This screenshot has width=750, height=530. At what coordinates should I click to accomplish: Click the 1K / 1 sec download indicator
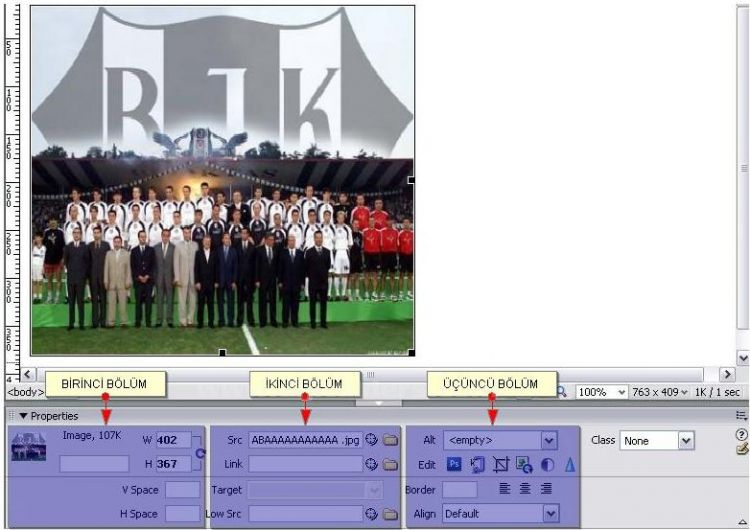tap(717, 392)
